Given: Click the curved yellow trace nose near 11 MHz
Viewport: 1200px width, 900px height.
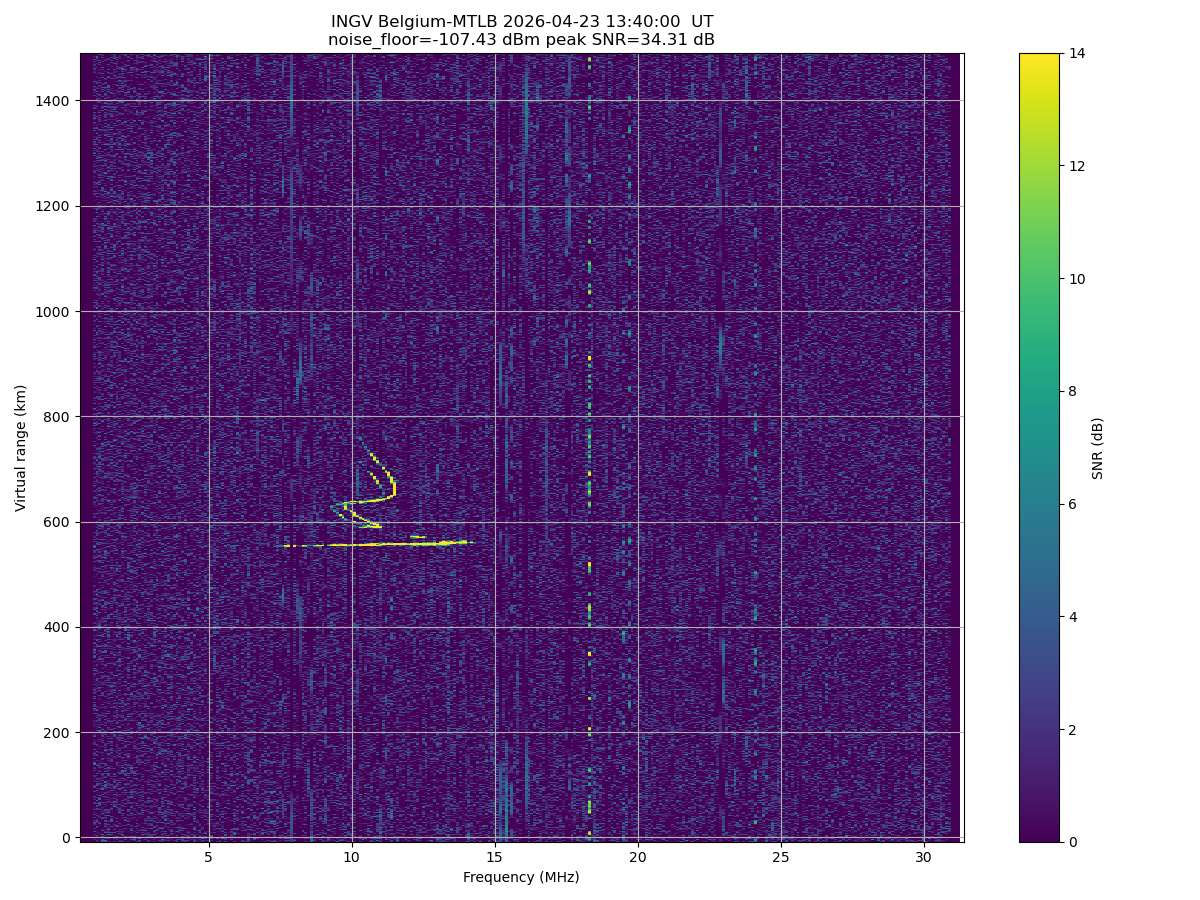Looking at the screenshot, I should (x=393, y=488).
